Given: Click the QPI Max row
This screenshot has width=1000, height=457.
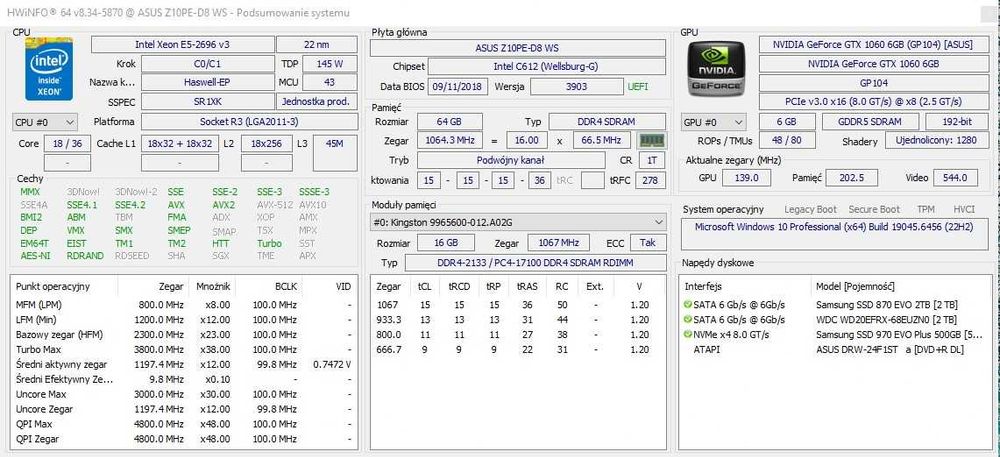Looking at the screenshot, I should pos(184,424).
